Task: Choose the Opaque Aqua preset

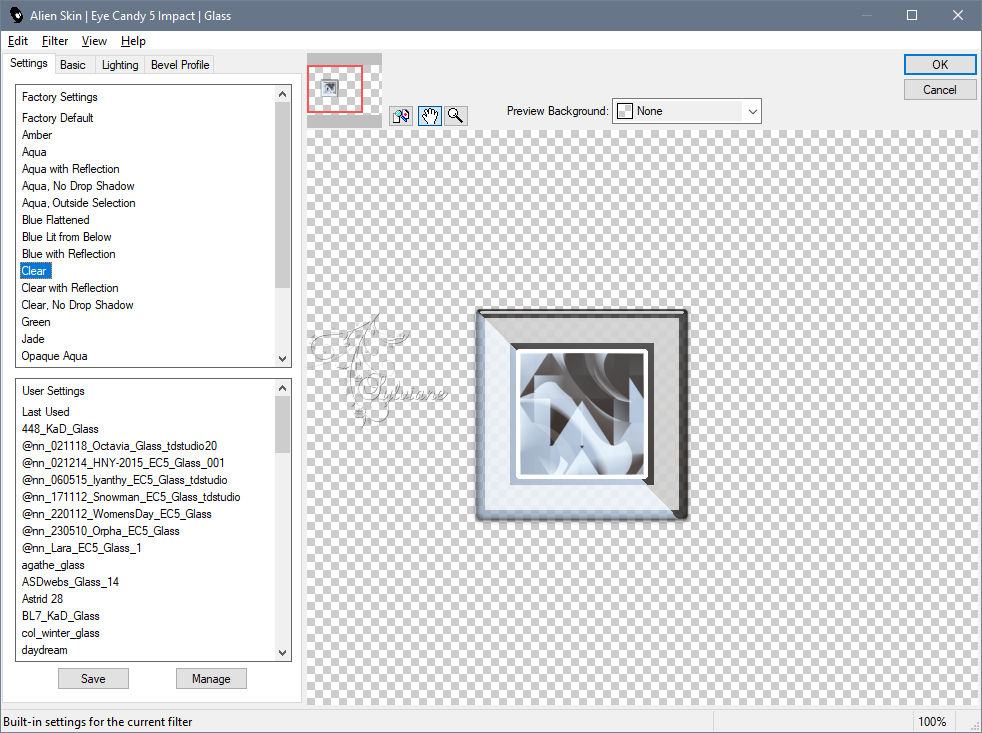Action: click(54, 355)
